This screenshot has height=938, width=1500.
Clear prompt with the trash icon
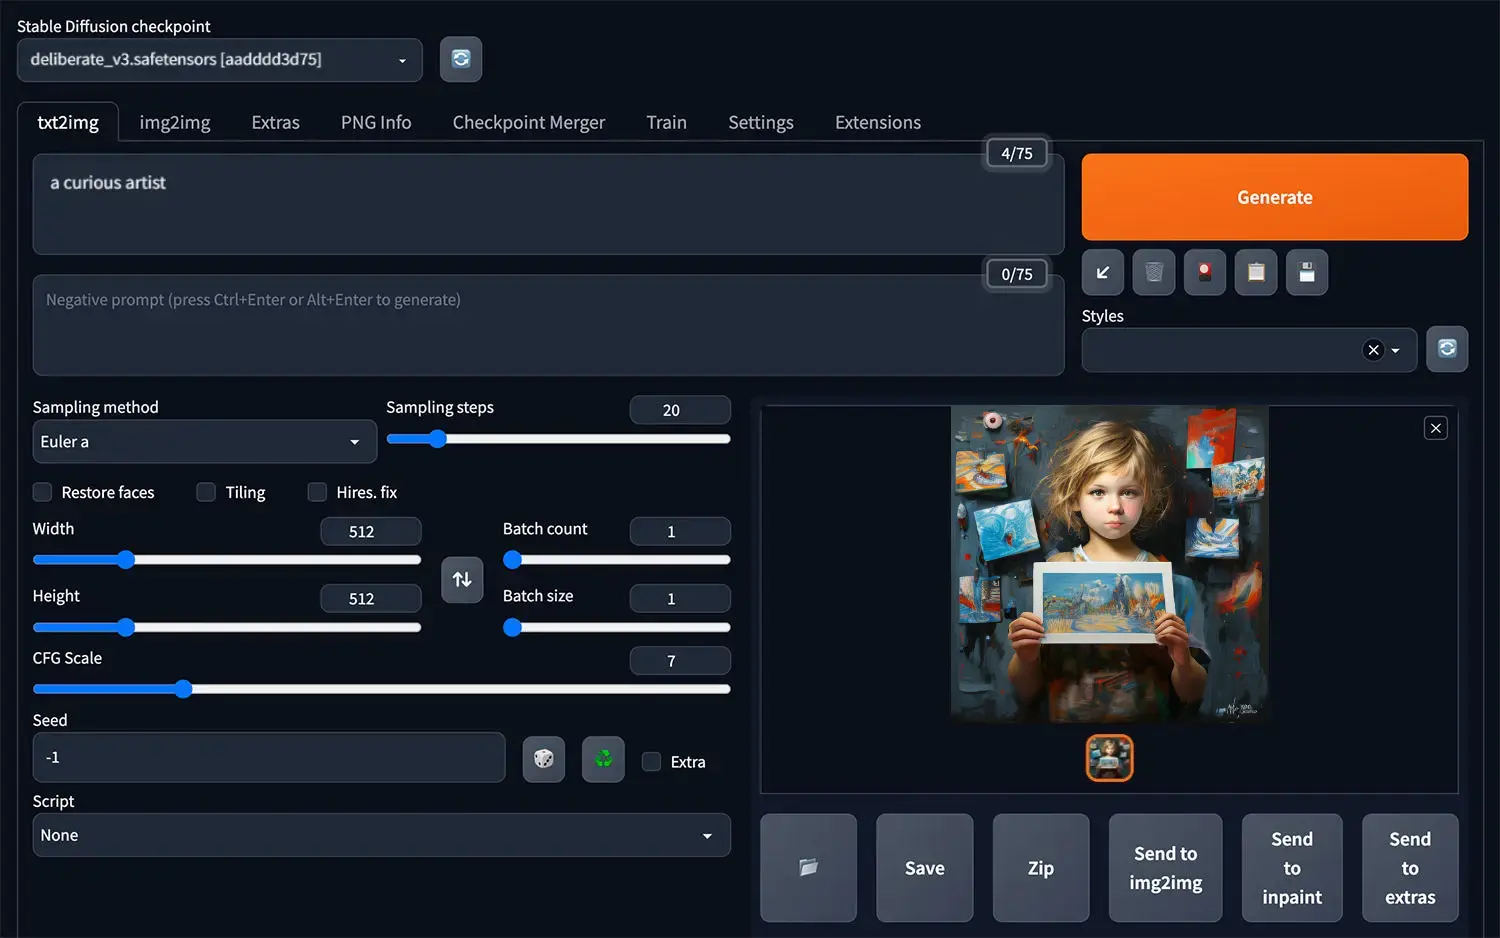(1154, 272)
